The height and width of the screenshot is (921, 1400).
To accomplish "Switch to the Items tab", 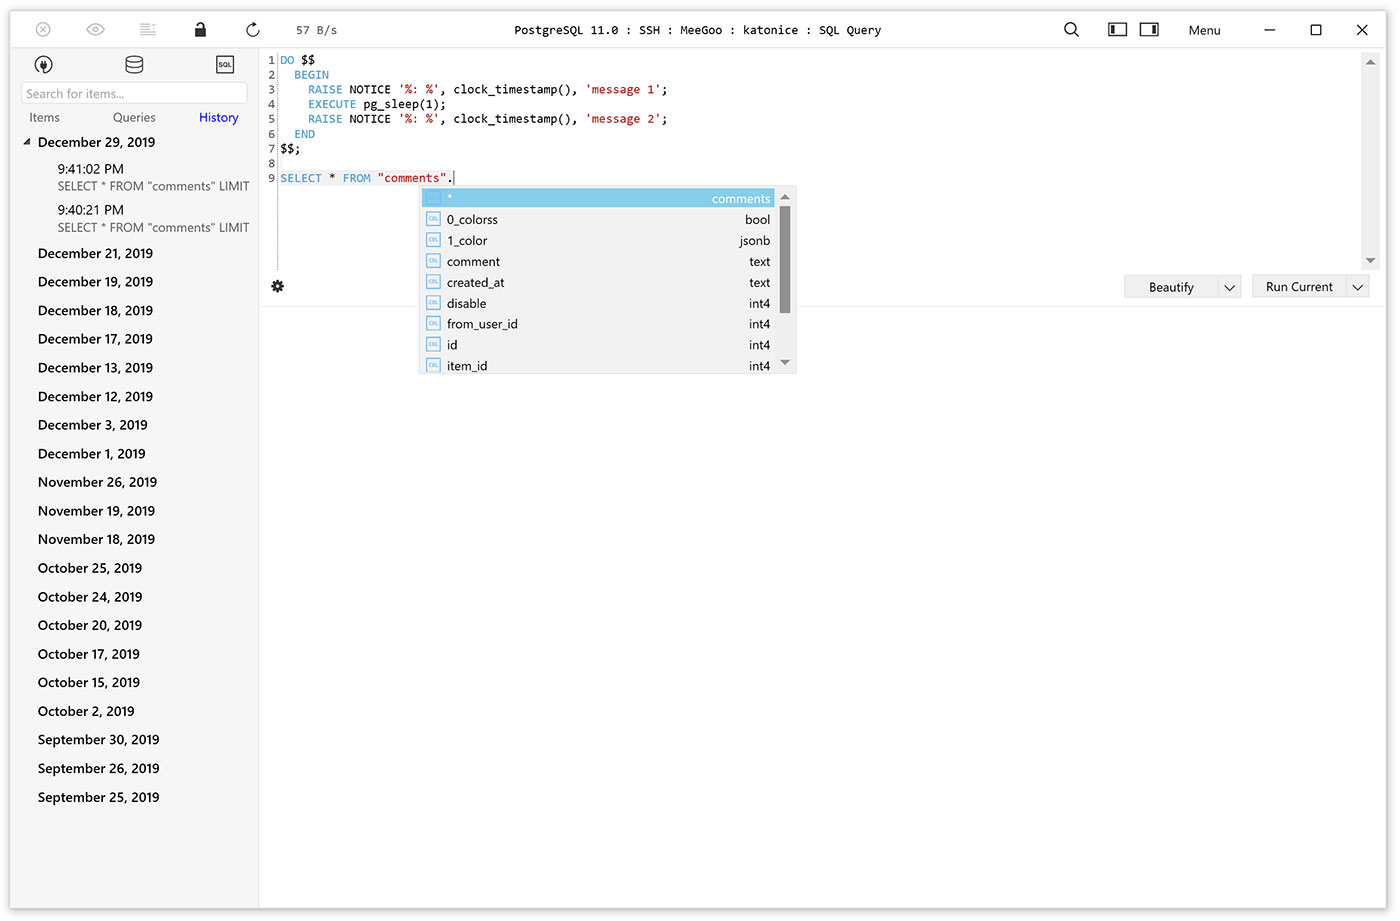I will 44,118.
